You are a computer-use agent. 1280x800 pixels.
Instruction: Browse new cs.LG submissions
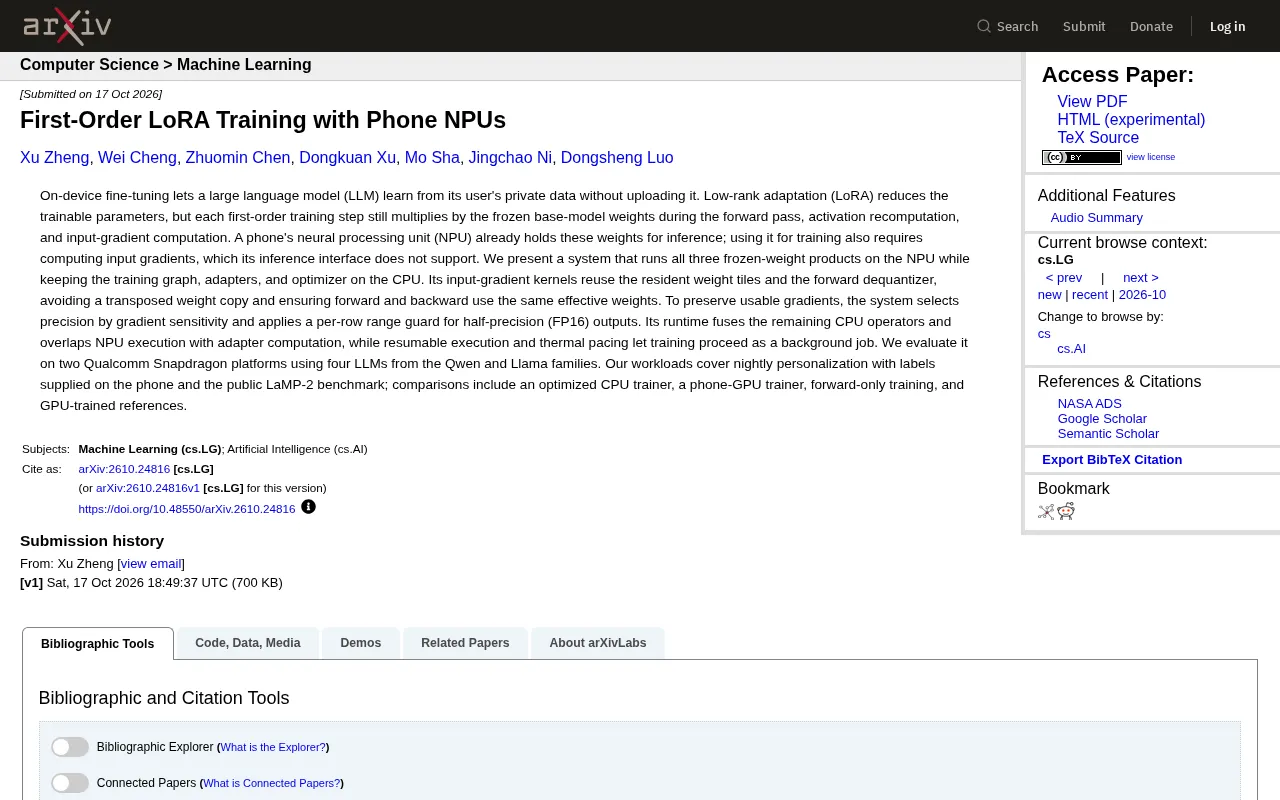(x=1049, y=295)
